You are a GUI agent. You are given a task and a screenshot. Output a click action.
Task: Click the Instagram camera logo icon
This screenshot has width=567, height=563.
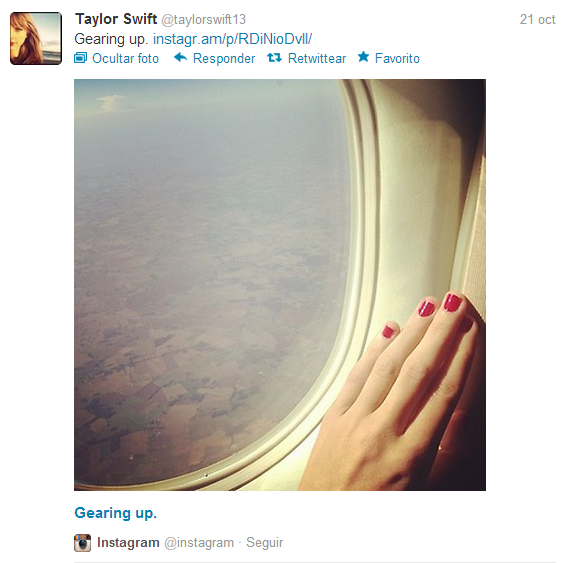click(x=82, y=543)
